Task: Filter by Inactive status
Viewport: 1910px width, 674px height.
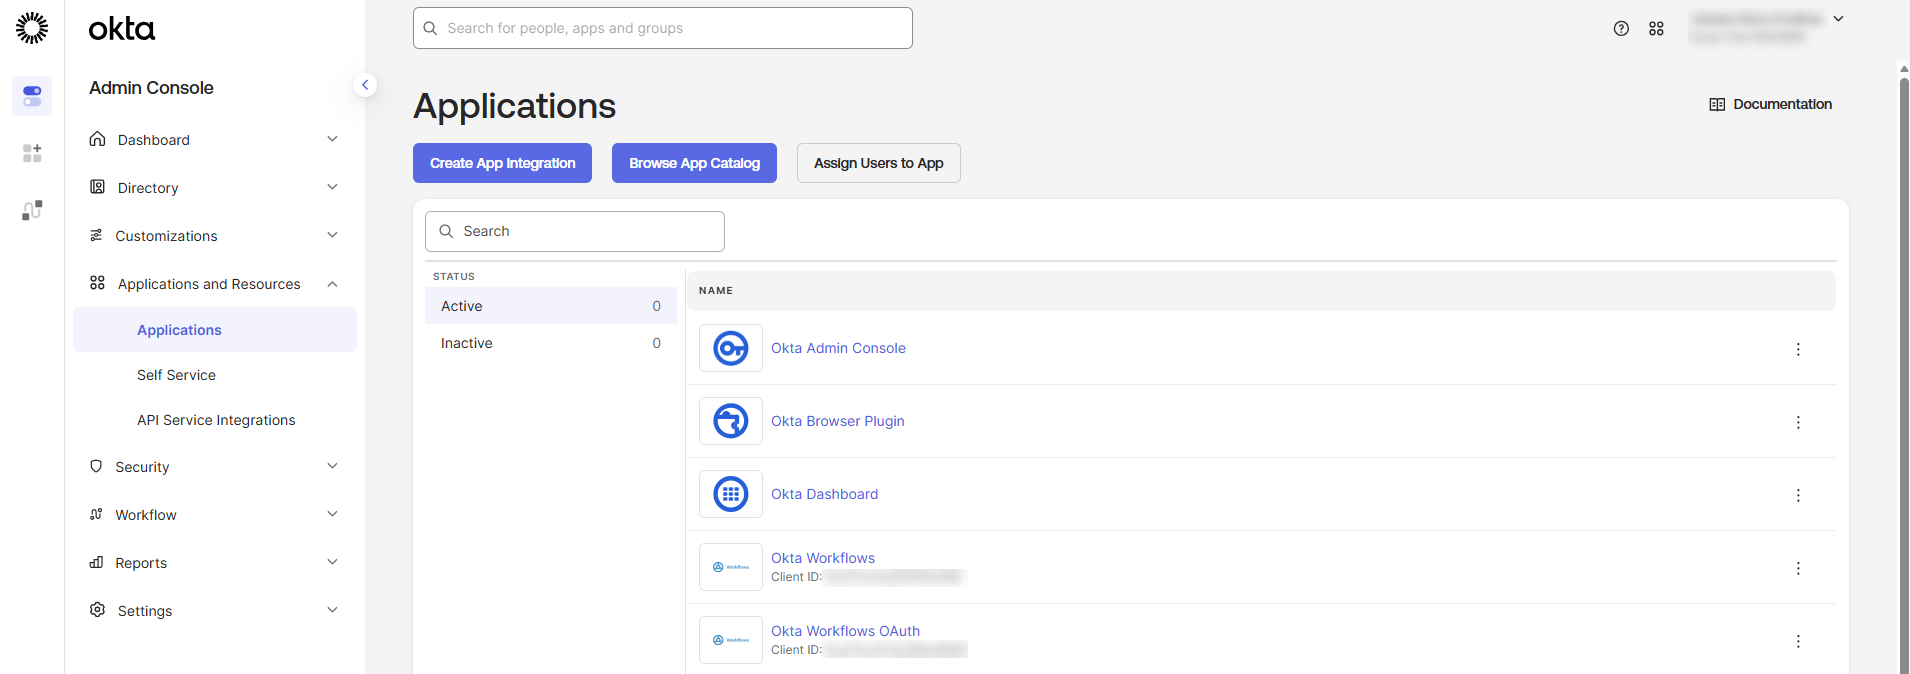Action: (x=551, y=343)
